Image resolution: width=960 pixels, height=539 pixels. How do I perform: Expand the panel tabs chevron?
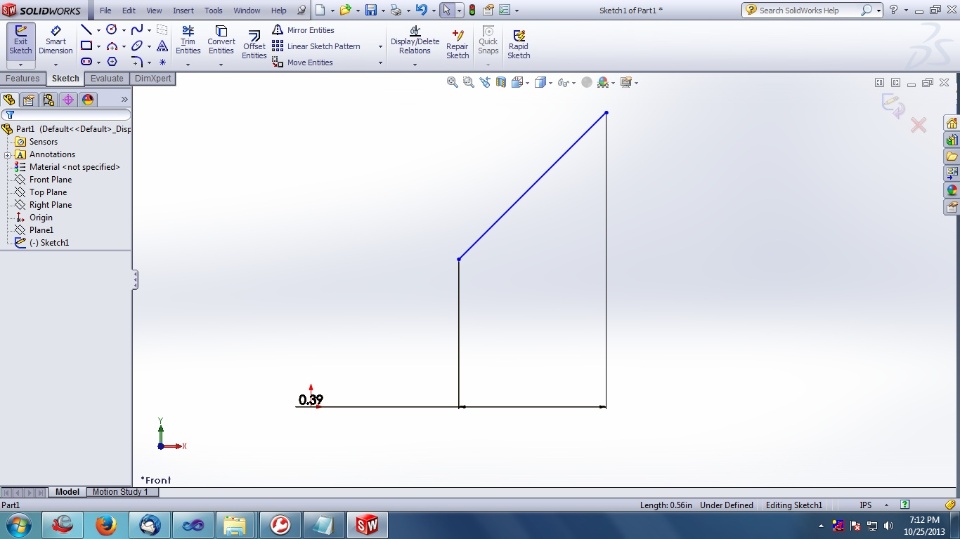tap(124, 99)
